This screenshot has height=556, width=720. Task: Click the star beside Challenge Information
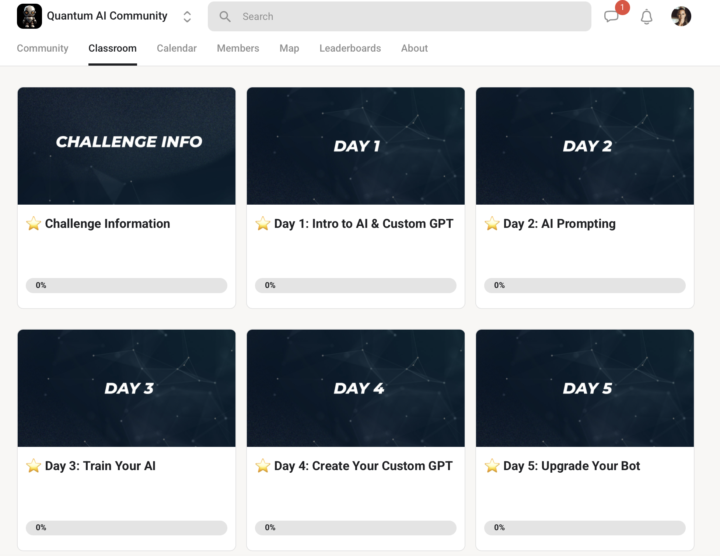[34, 224]
